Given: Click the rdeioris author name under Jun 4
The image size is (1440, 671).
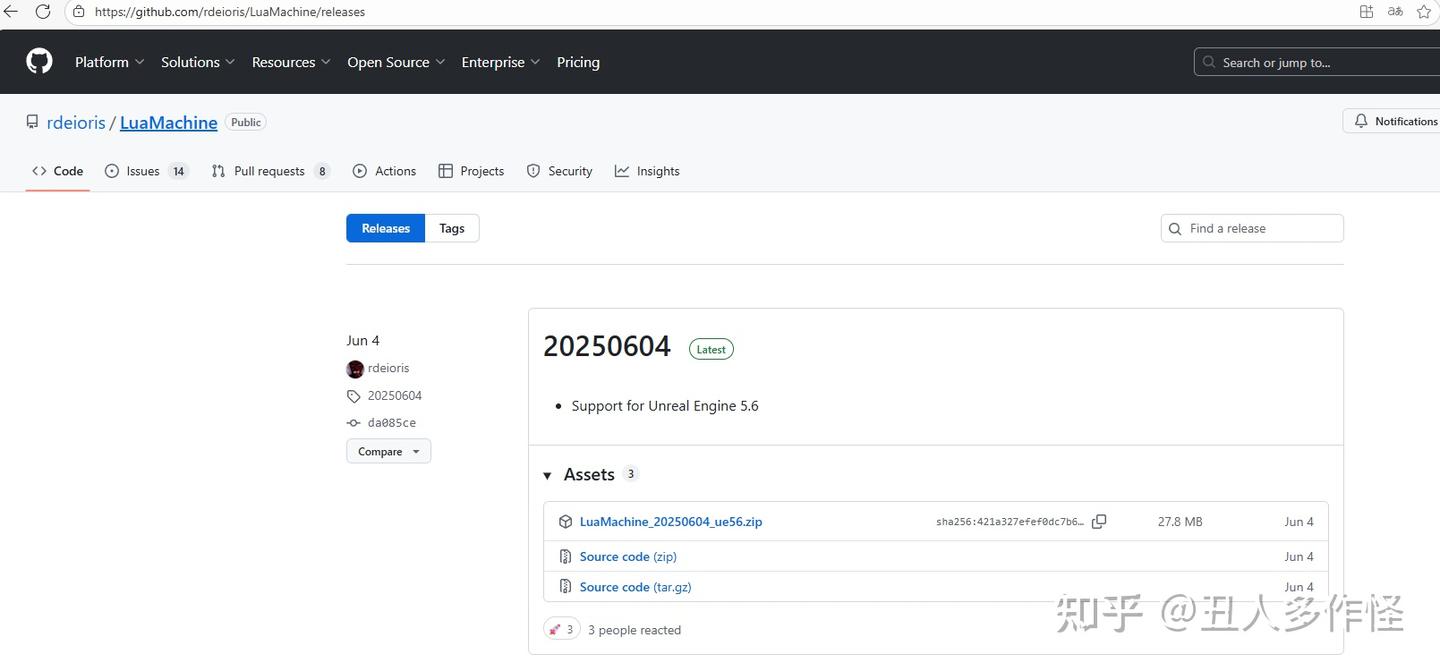Looking at the screenshot, I should click(x=389, y=368).
